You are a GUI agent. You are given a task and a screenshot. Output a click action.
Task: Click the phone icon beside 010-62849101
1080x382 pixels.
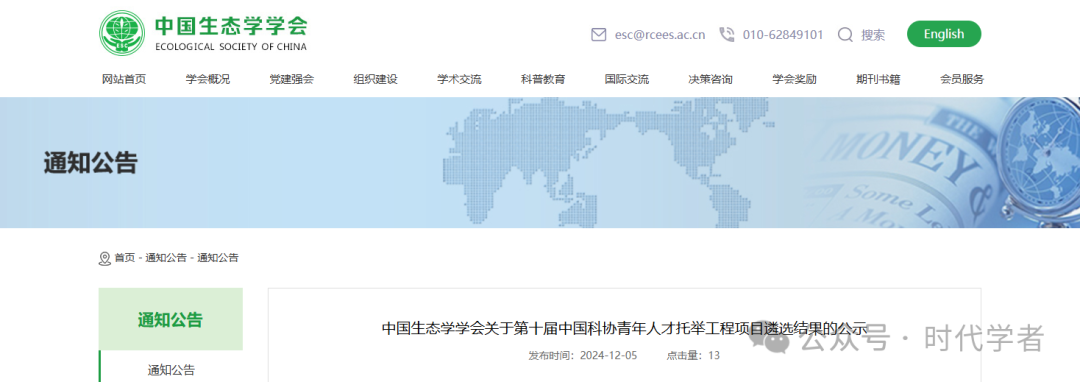tap(727, 34)
